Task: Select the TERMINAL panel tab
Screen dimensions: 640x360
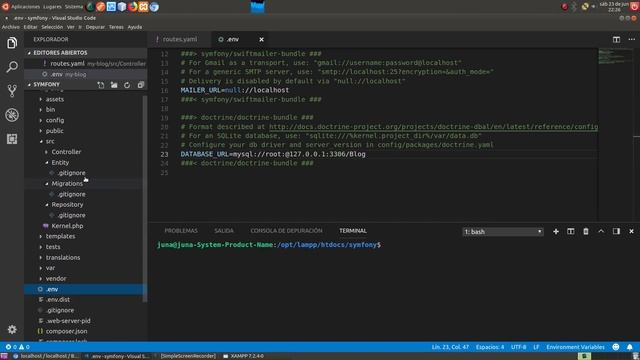Action: pyautogui.click(x=353, y=231)
